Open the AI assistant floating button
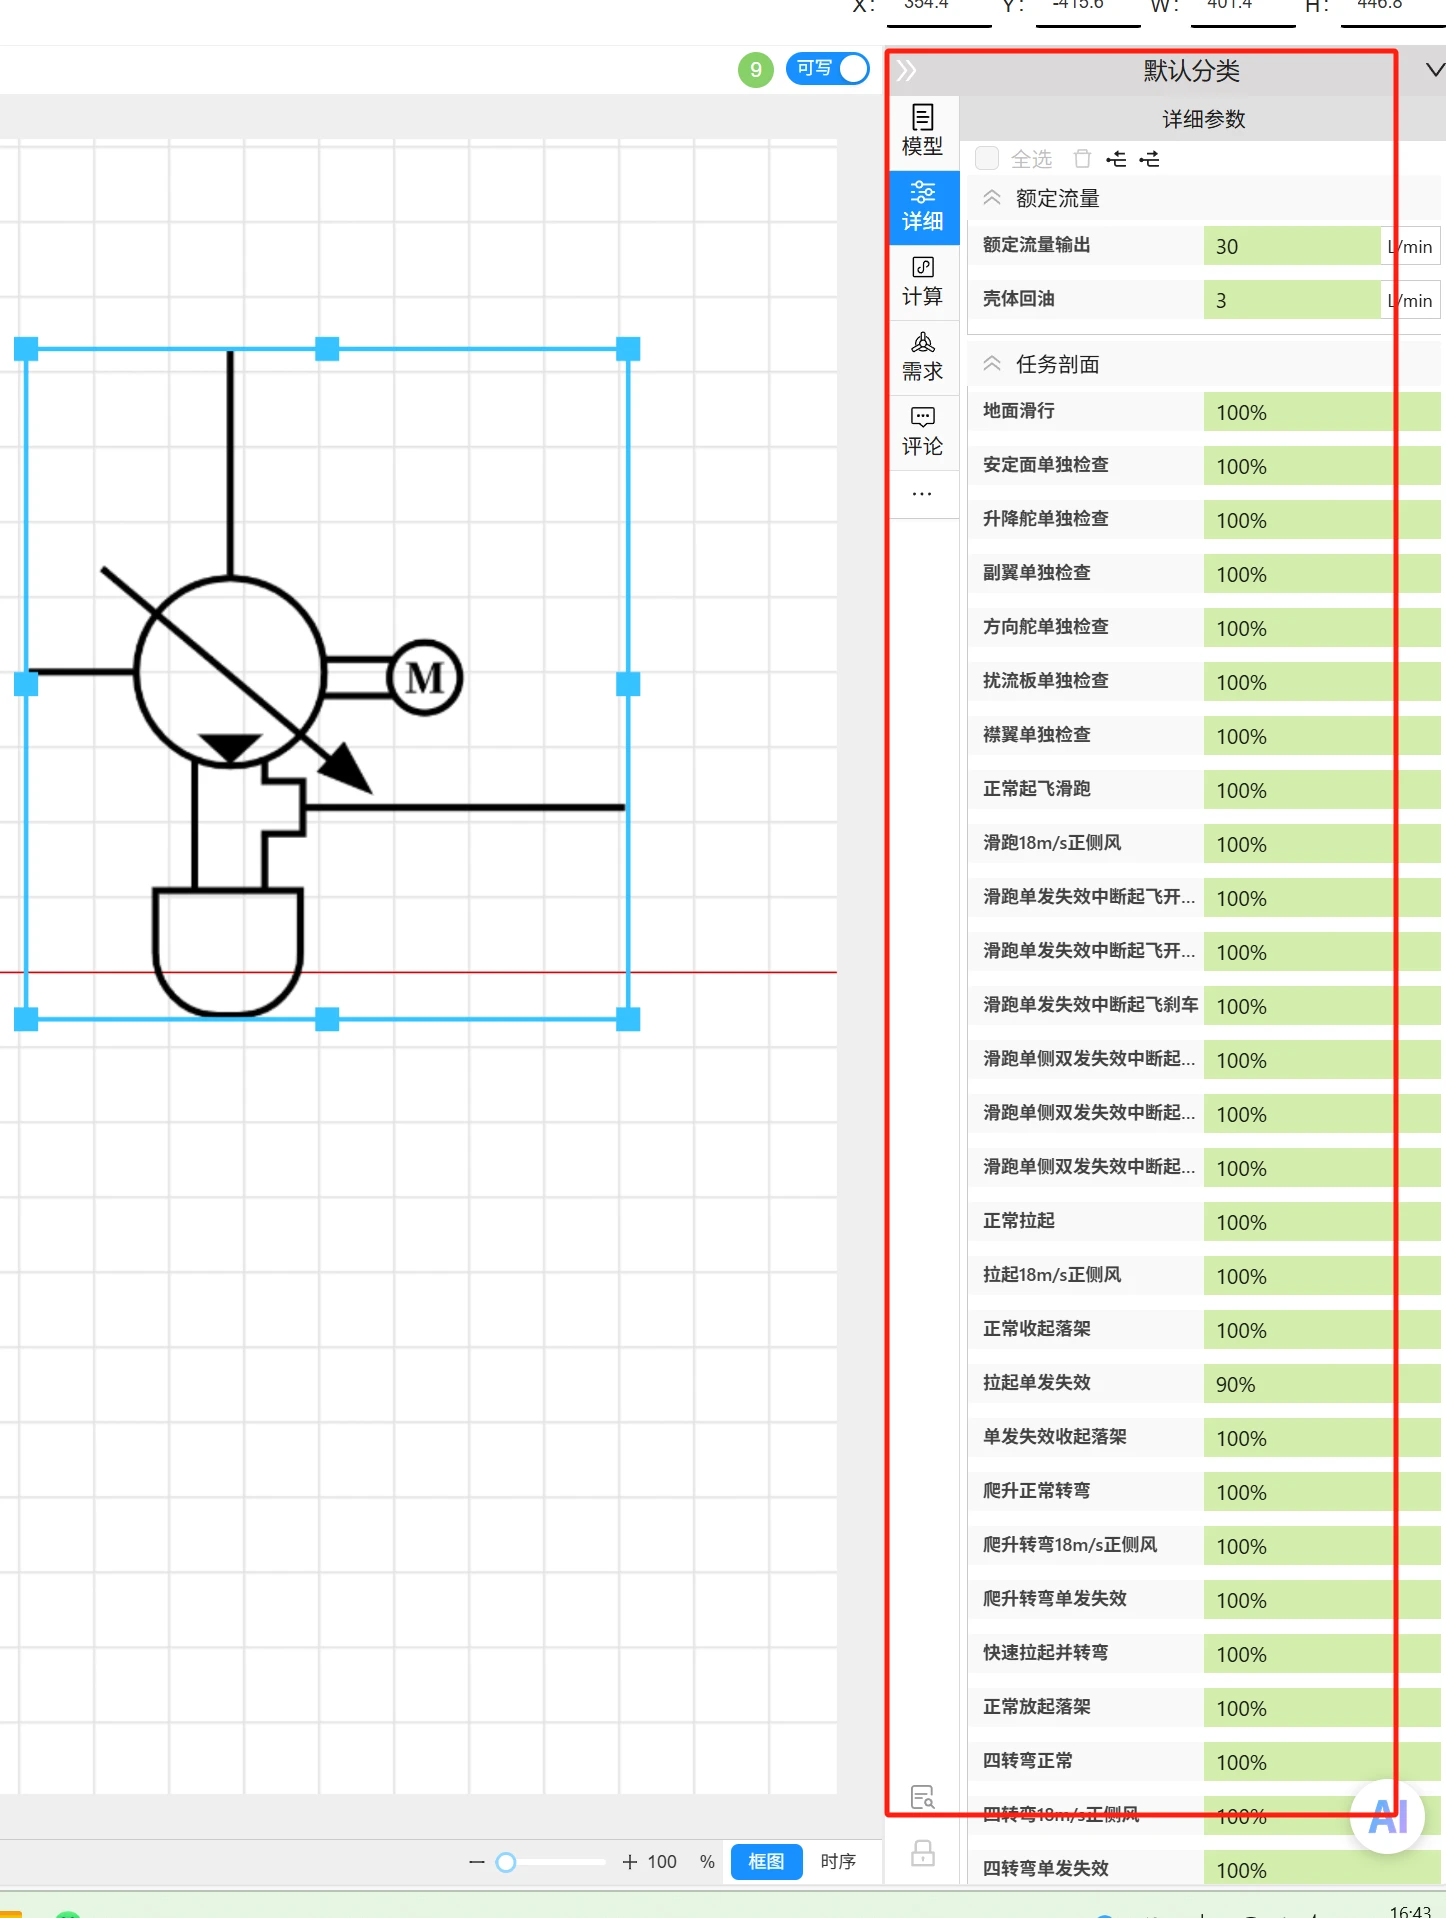The image size is (1446, 1918). click(x=1388, y=1816)
